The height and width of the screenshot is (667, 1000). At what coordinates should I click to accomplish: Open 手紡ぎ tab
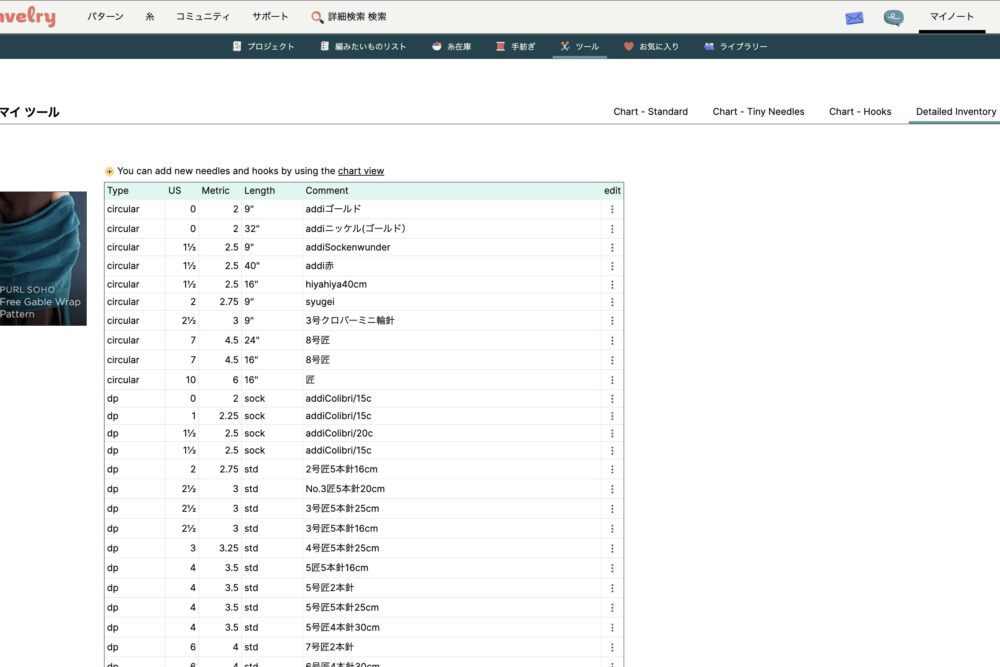[x=515, y=47]
